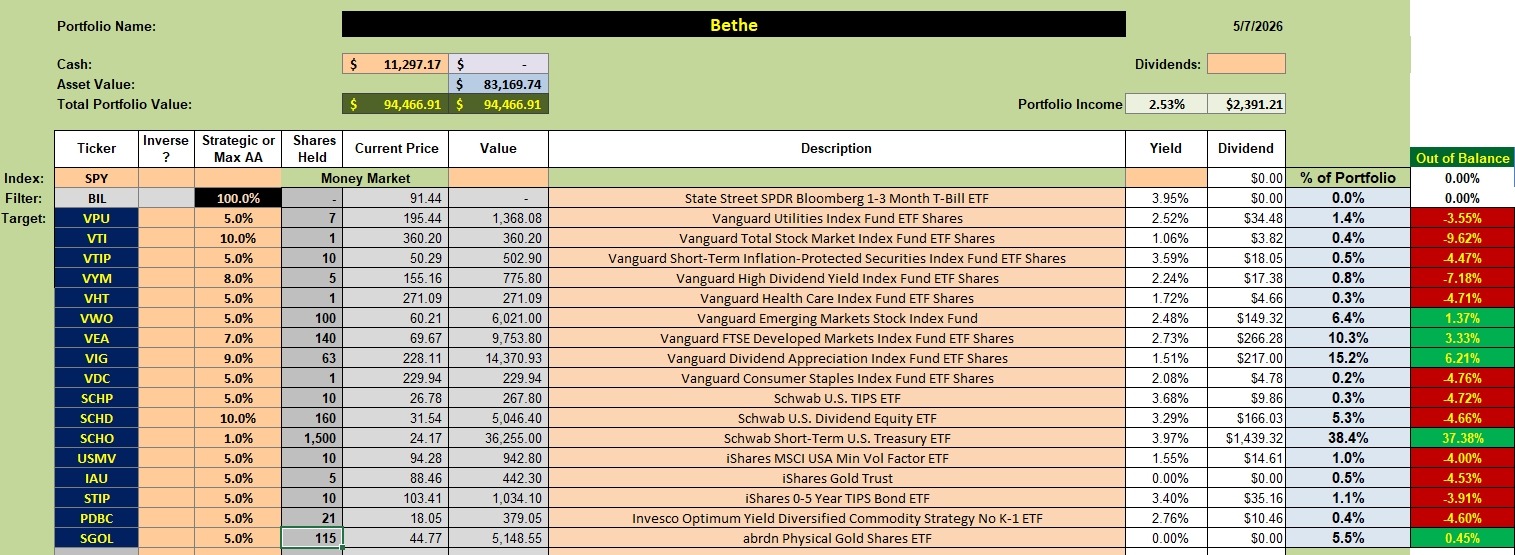The width and height of the screenshot is (1515, 555).
Task: Click the VIG ticker cell
Action: tap(97, 358)
